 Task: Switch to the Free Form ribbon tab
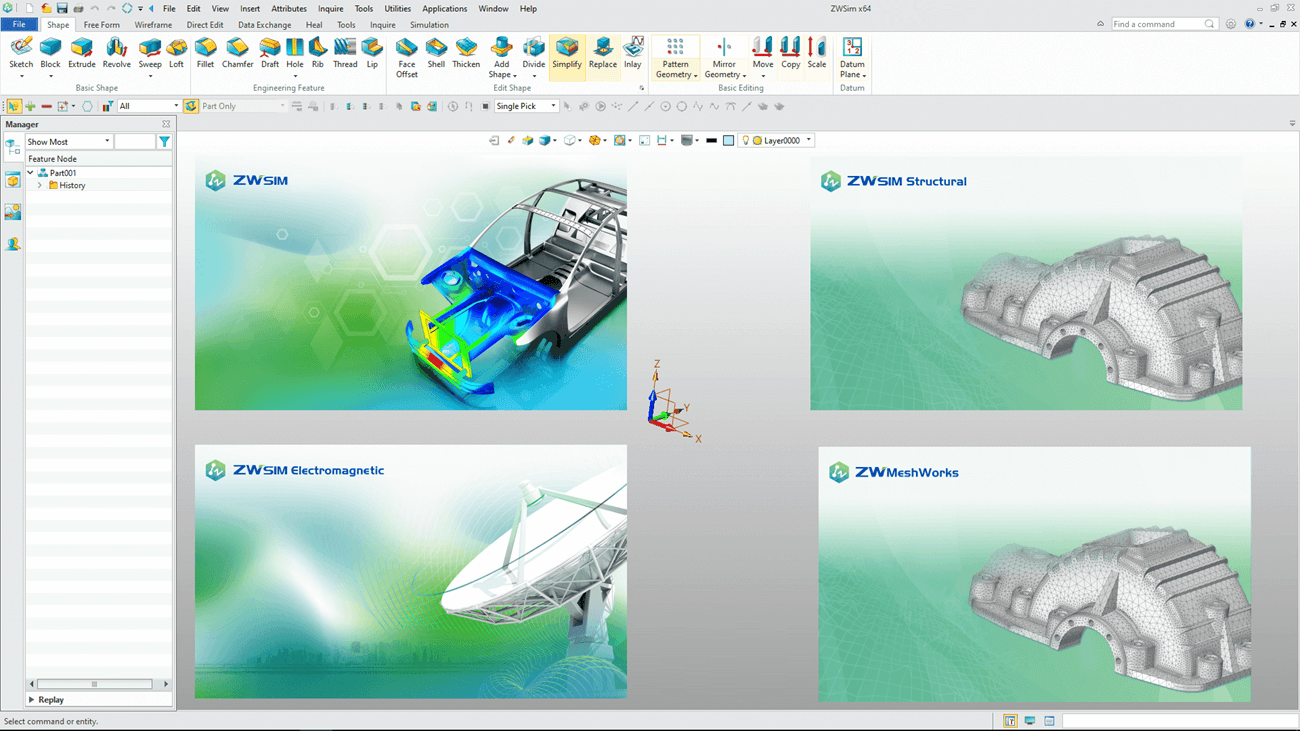[x=102, y=24]
